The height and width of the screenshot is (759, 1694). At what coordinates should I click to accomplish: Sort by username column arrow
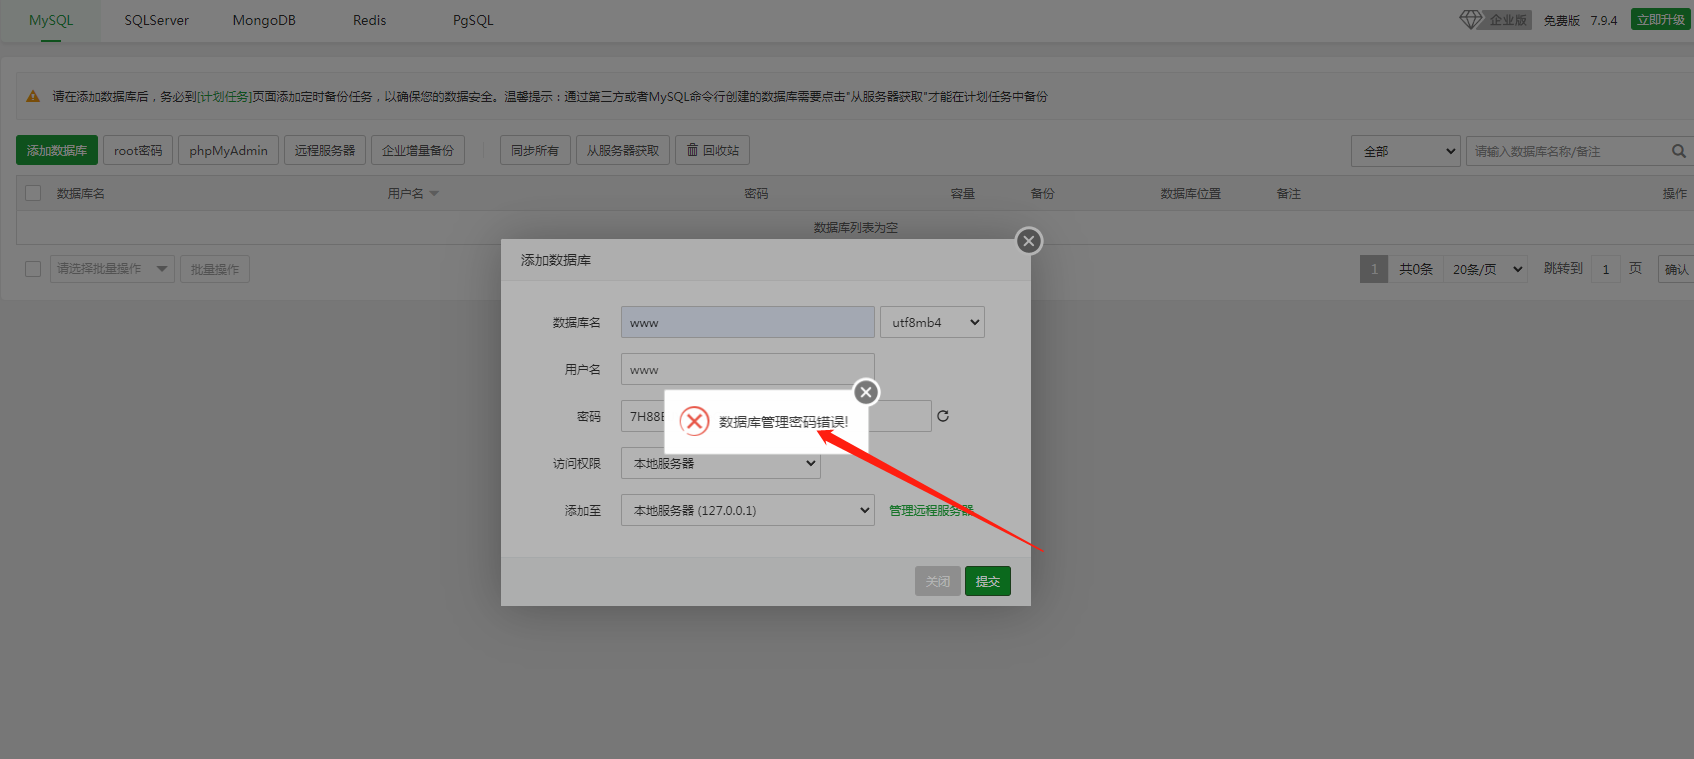click(x=434, y=194)
